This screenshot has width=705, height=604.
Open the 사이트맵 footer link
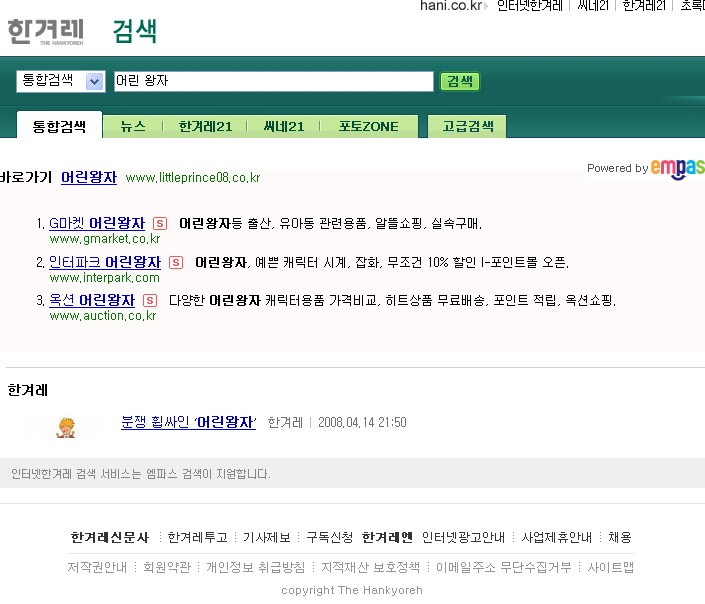[611, 567]
